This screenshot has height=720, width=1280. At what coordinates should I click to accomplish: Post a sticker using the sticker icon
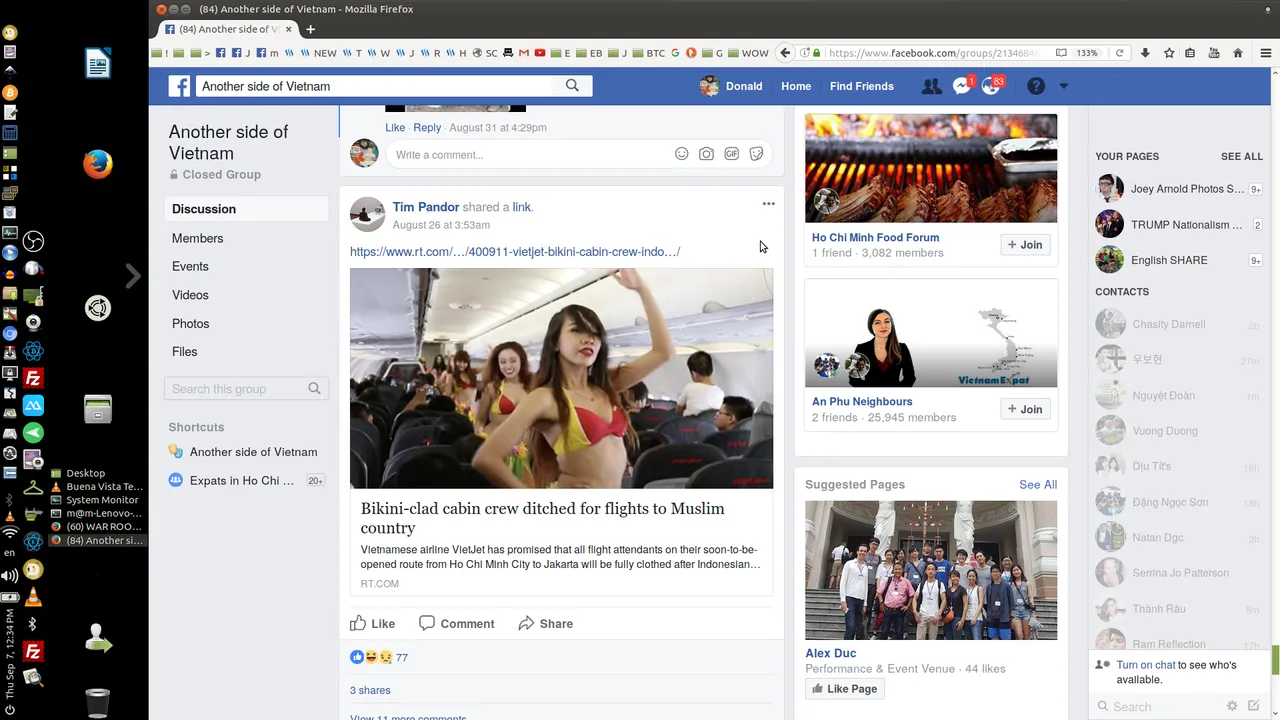756,154
